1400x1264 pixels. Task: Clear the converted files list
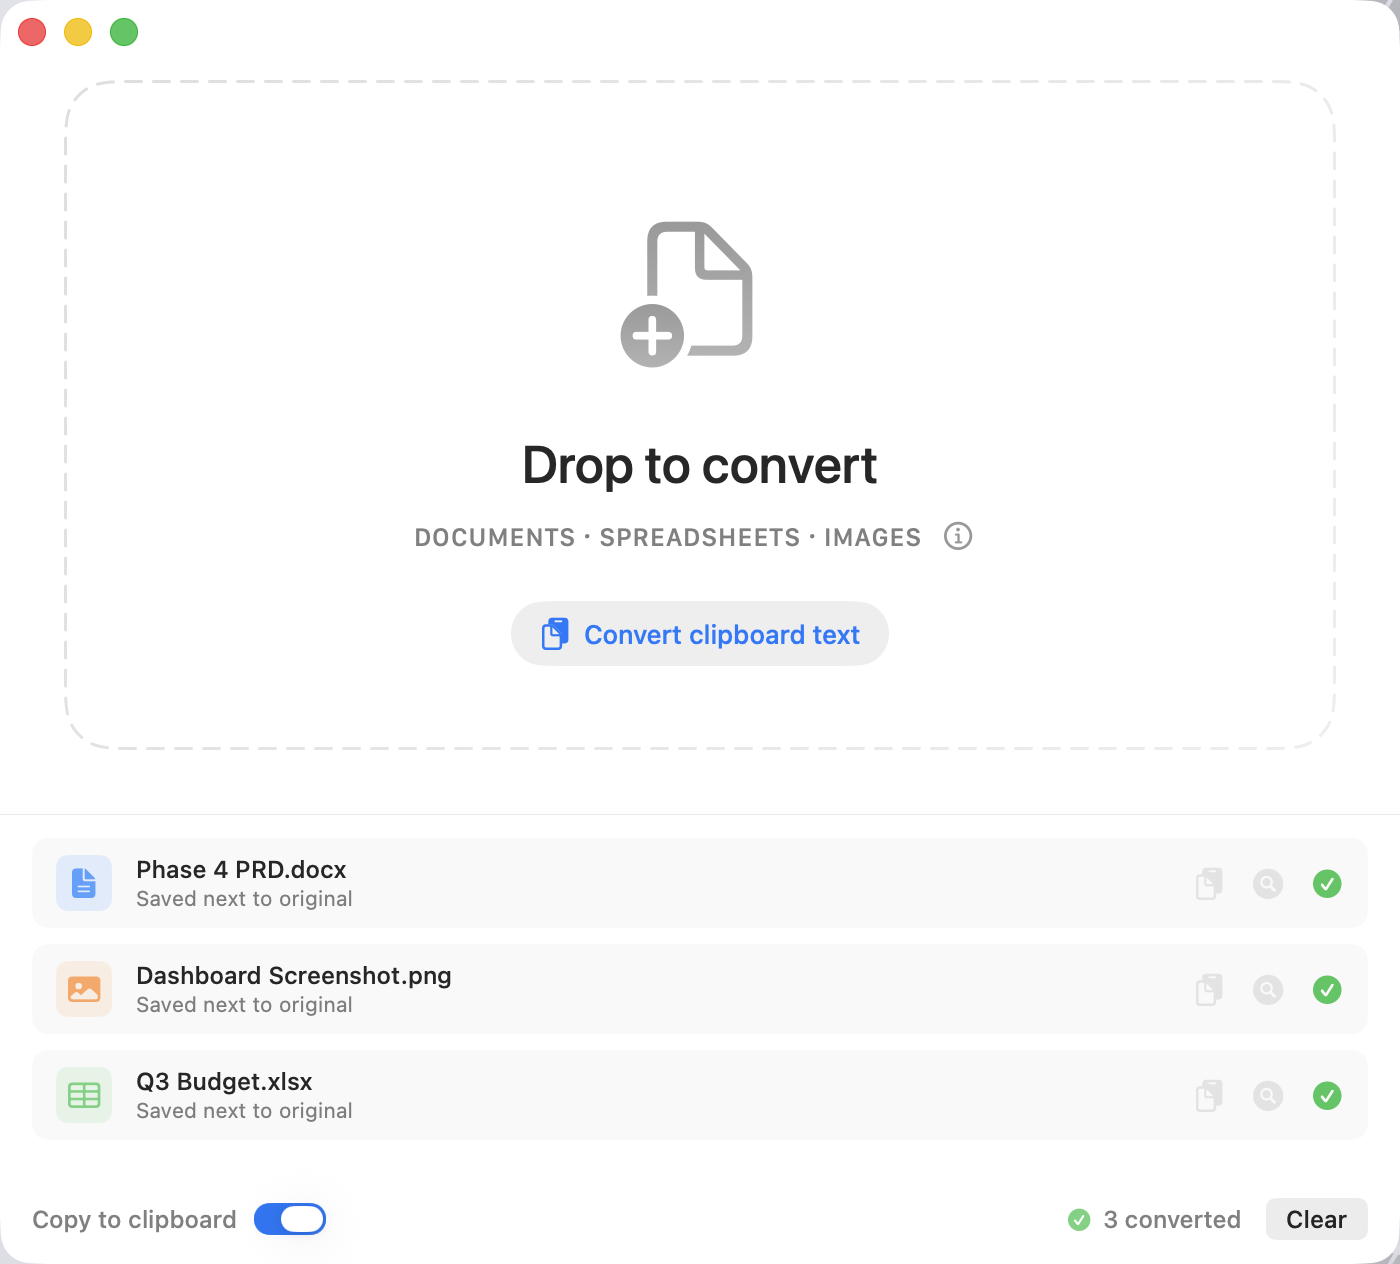coord(1316,1219)
